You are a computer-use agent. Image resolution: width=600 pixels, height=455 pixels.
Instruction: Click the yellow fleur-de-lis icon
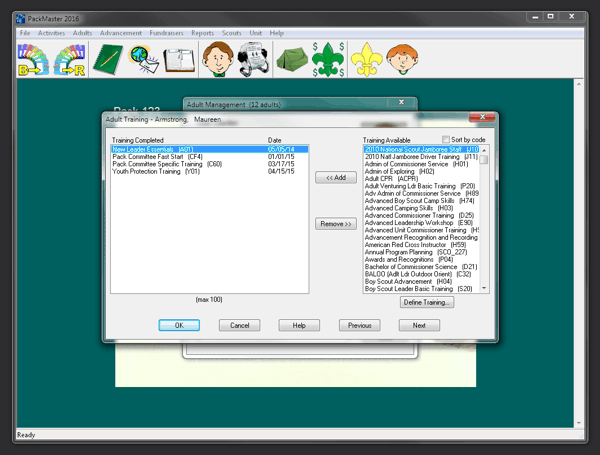pos(367,59)
